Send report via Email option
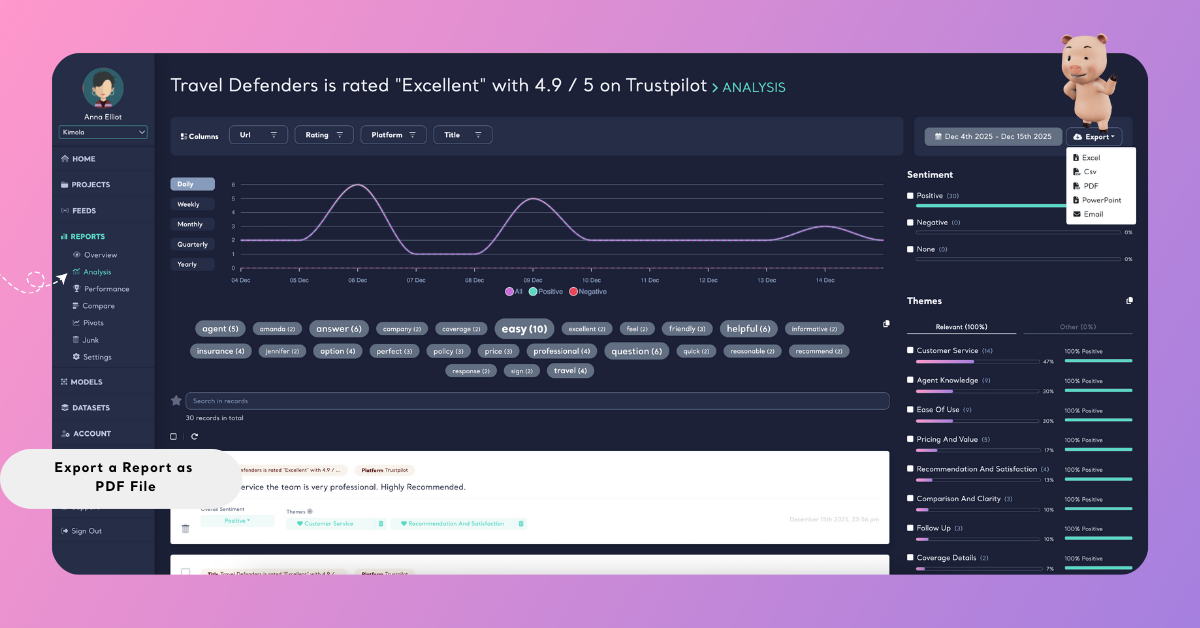Viewport: 1200px width, 628px height. (x=1087, y=214)
